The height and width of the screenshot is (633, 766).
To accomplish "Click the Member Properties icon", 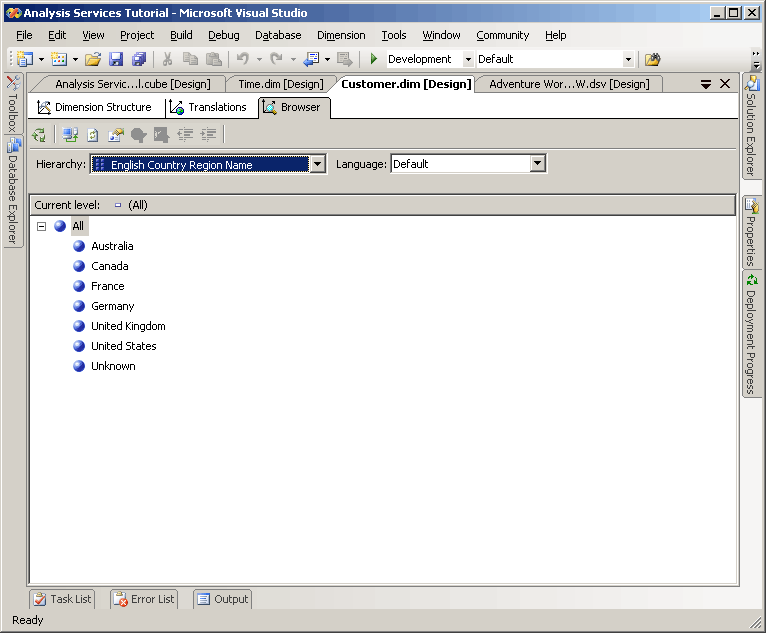I will click(x=116, y=135).
